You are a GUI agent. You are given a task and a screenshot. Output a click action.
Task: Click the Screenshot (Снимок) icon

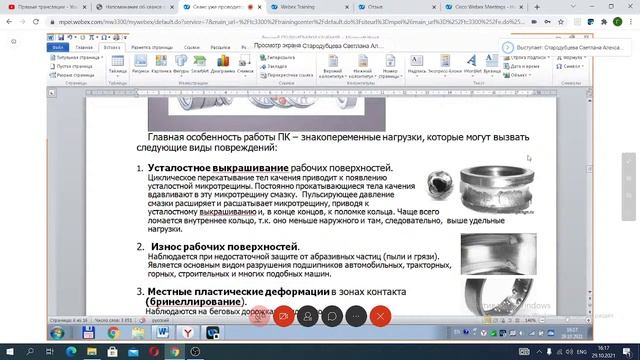point(245,64)
